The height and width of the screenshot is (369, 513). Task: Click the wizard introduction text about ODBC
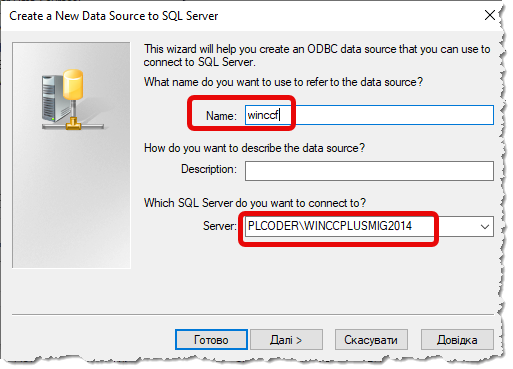tap(317, 55)
